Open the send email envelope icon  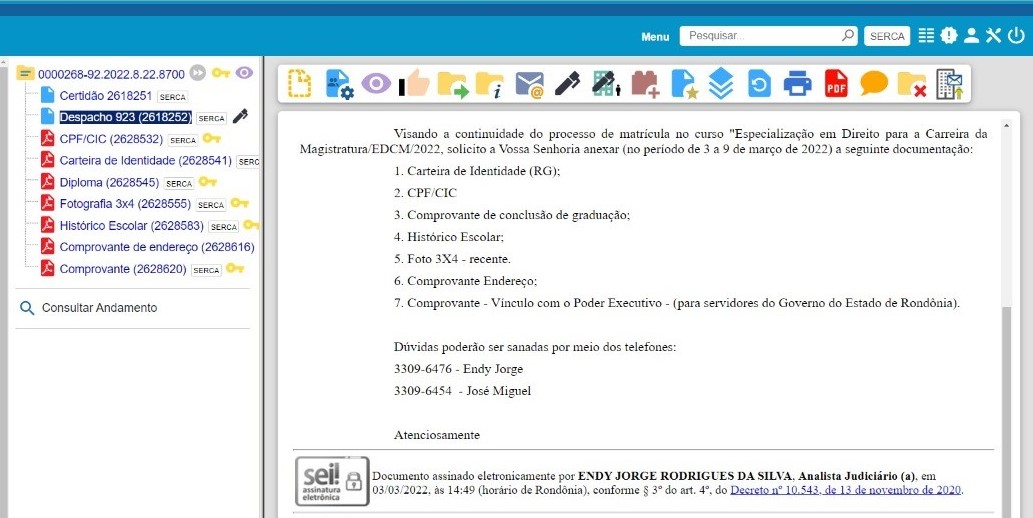529,84
